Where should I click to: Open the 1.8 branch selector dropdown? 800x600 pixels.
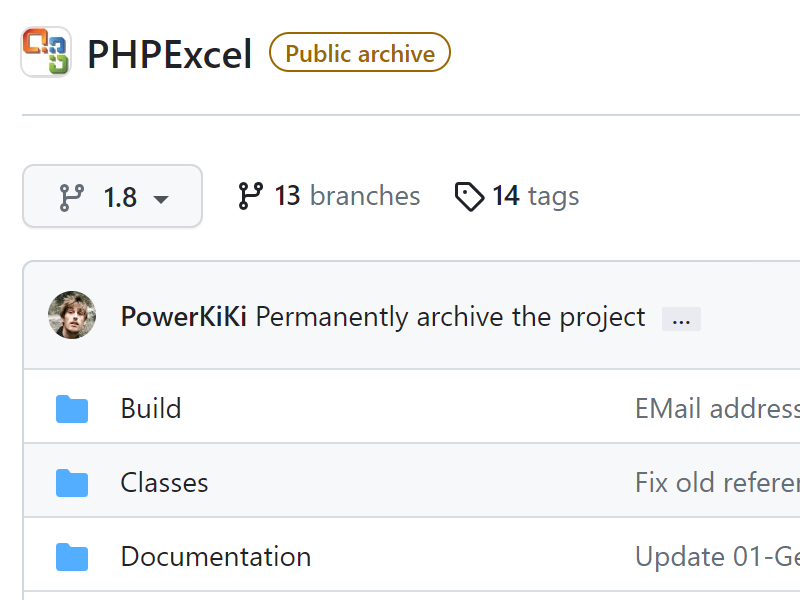click(x=112, y=196)
